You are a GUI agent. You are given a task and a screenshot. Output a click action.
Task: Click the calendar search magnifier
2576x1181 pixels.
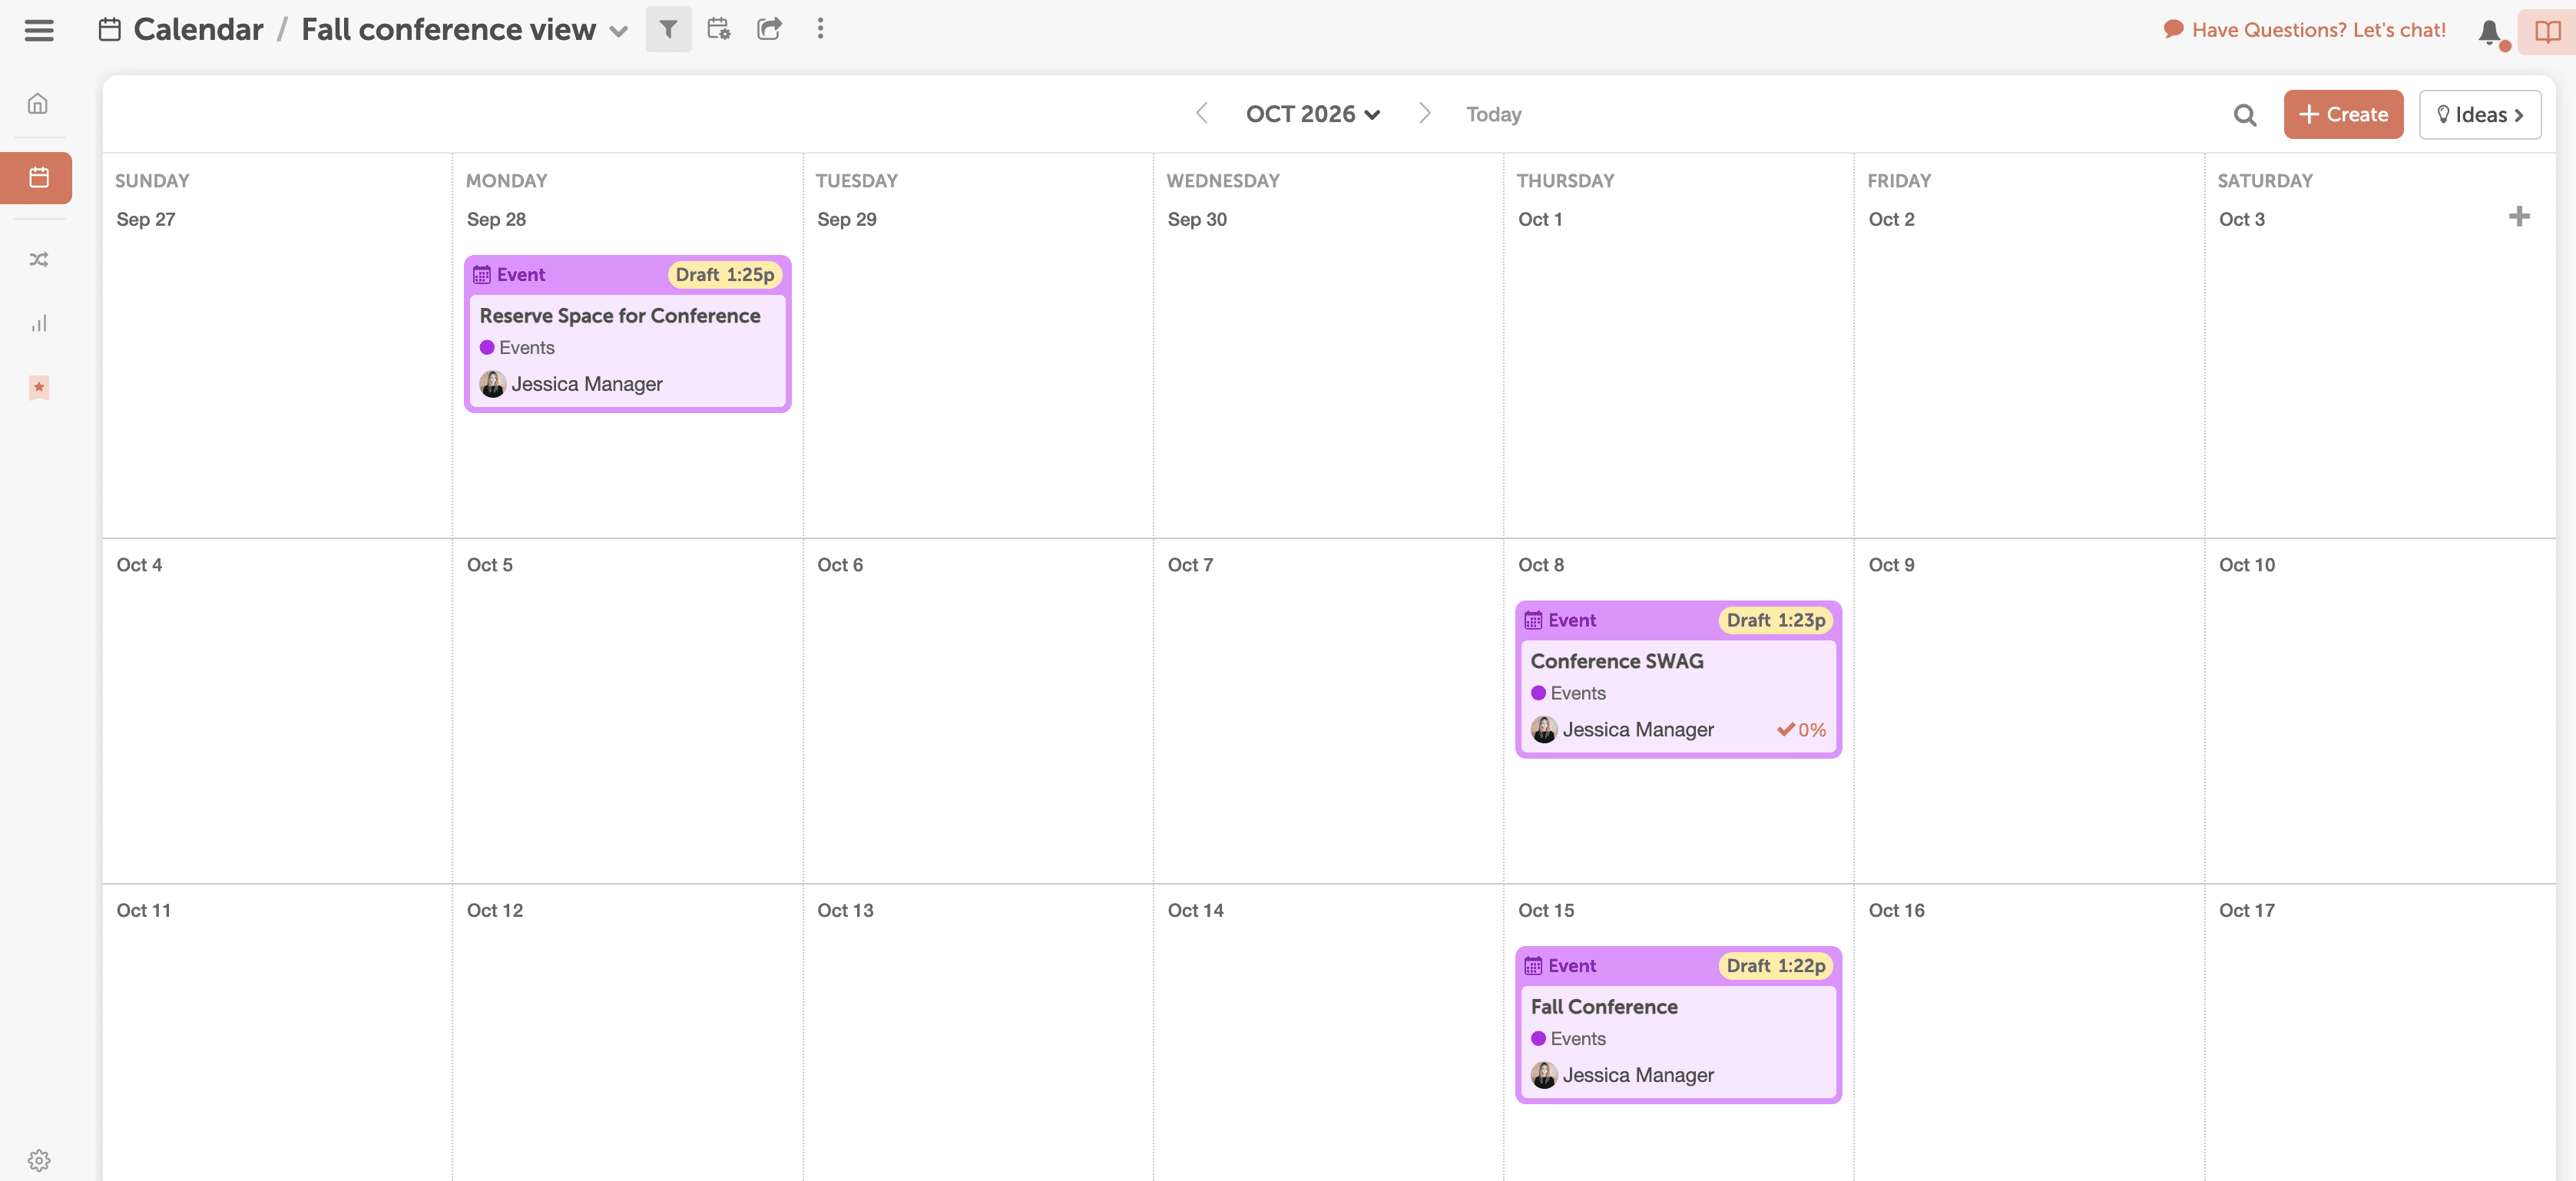(2244, 115)
